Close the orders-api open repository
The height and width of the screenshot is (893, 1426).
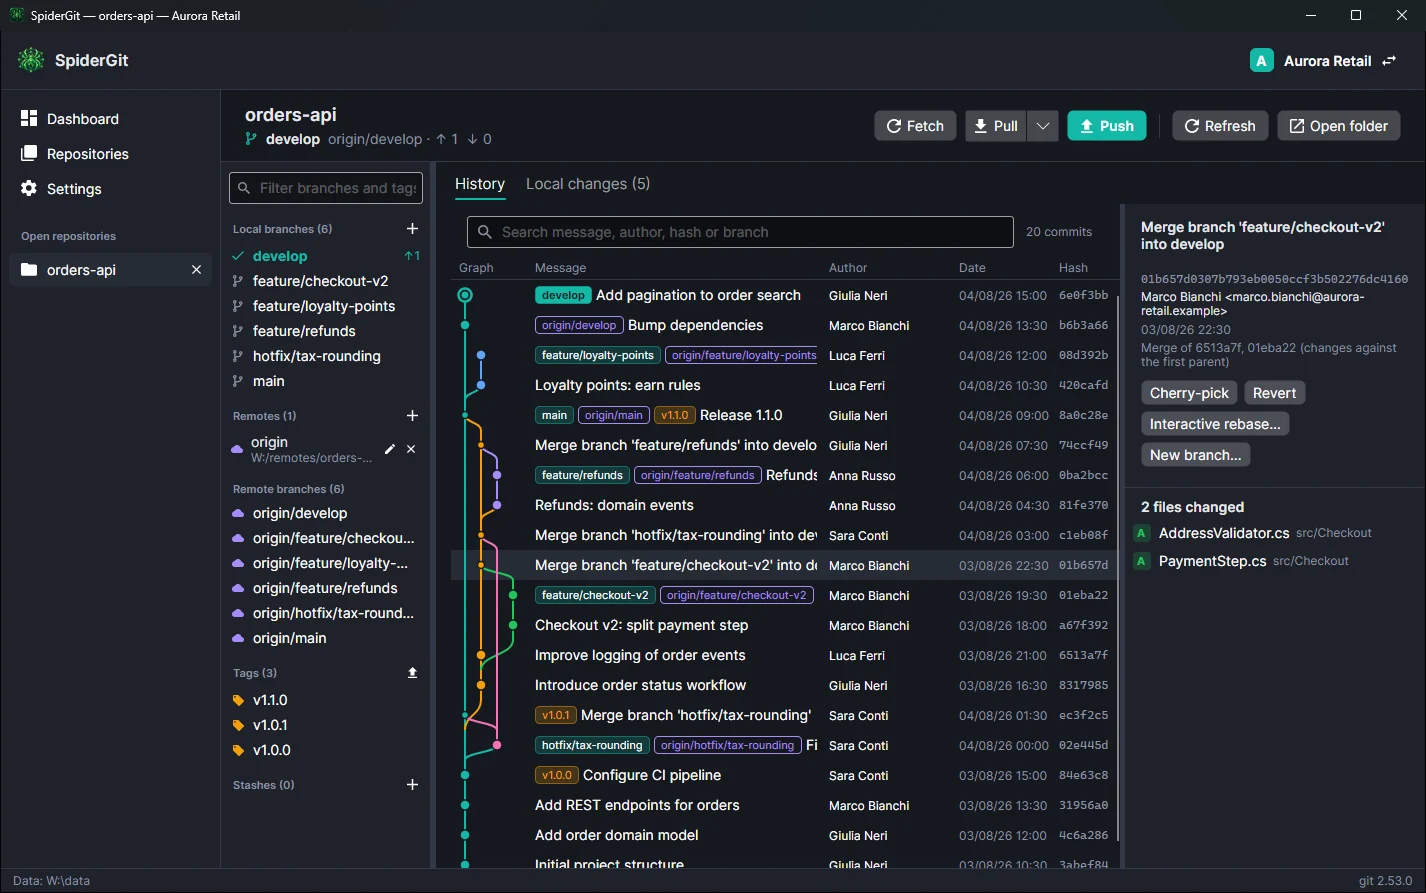196,270
